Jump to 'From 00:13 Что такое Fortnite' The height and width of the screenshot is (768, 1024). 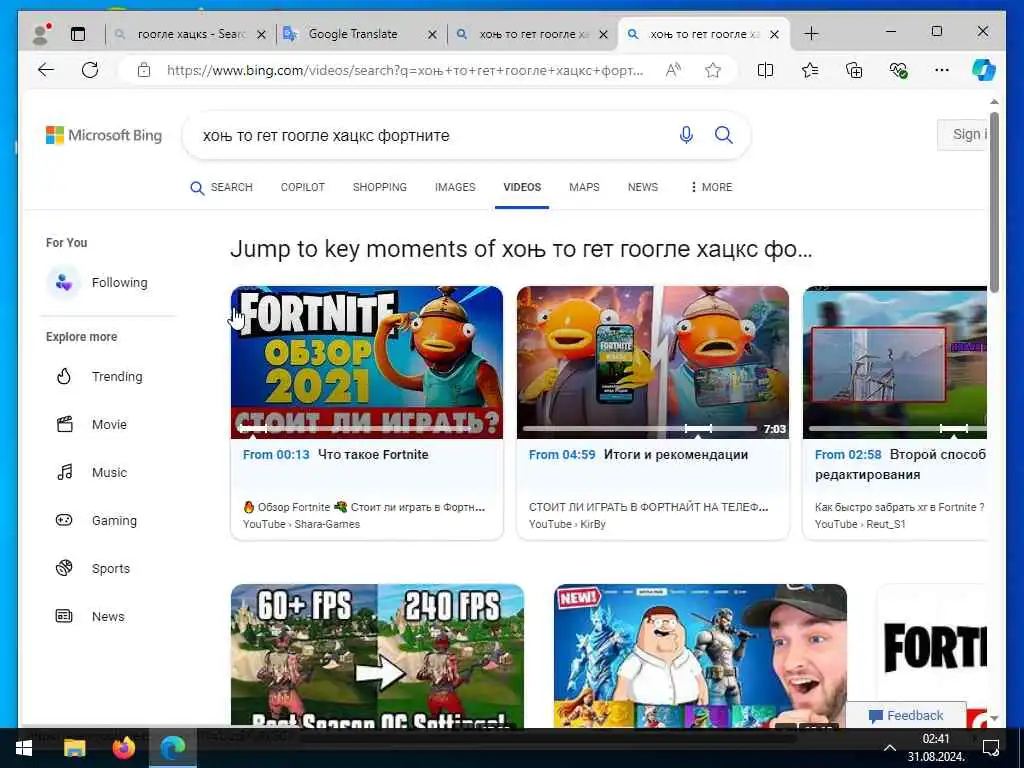click(x=336, y=455)
